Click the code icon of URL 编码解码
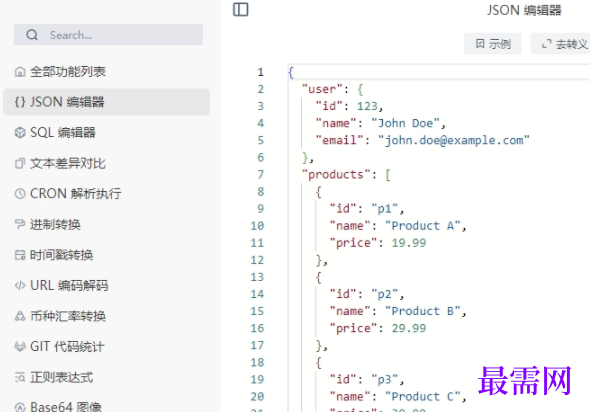The image size is (590, 412). pos(20,286)
